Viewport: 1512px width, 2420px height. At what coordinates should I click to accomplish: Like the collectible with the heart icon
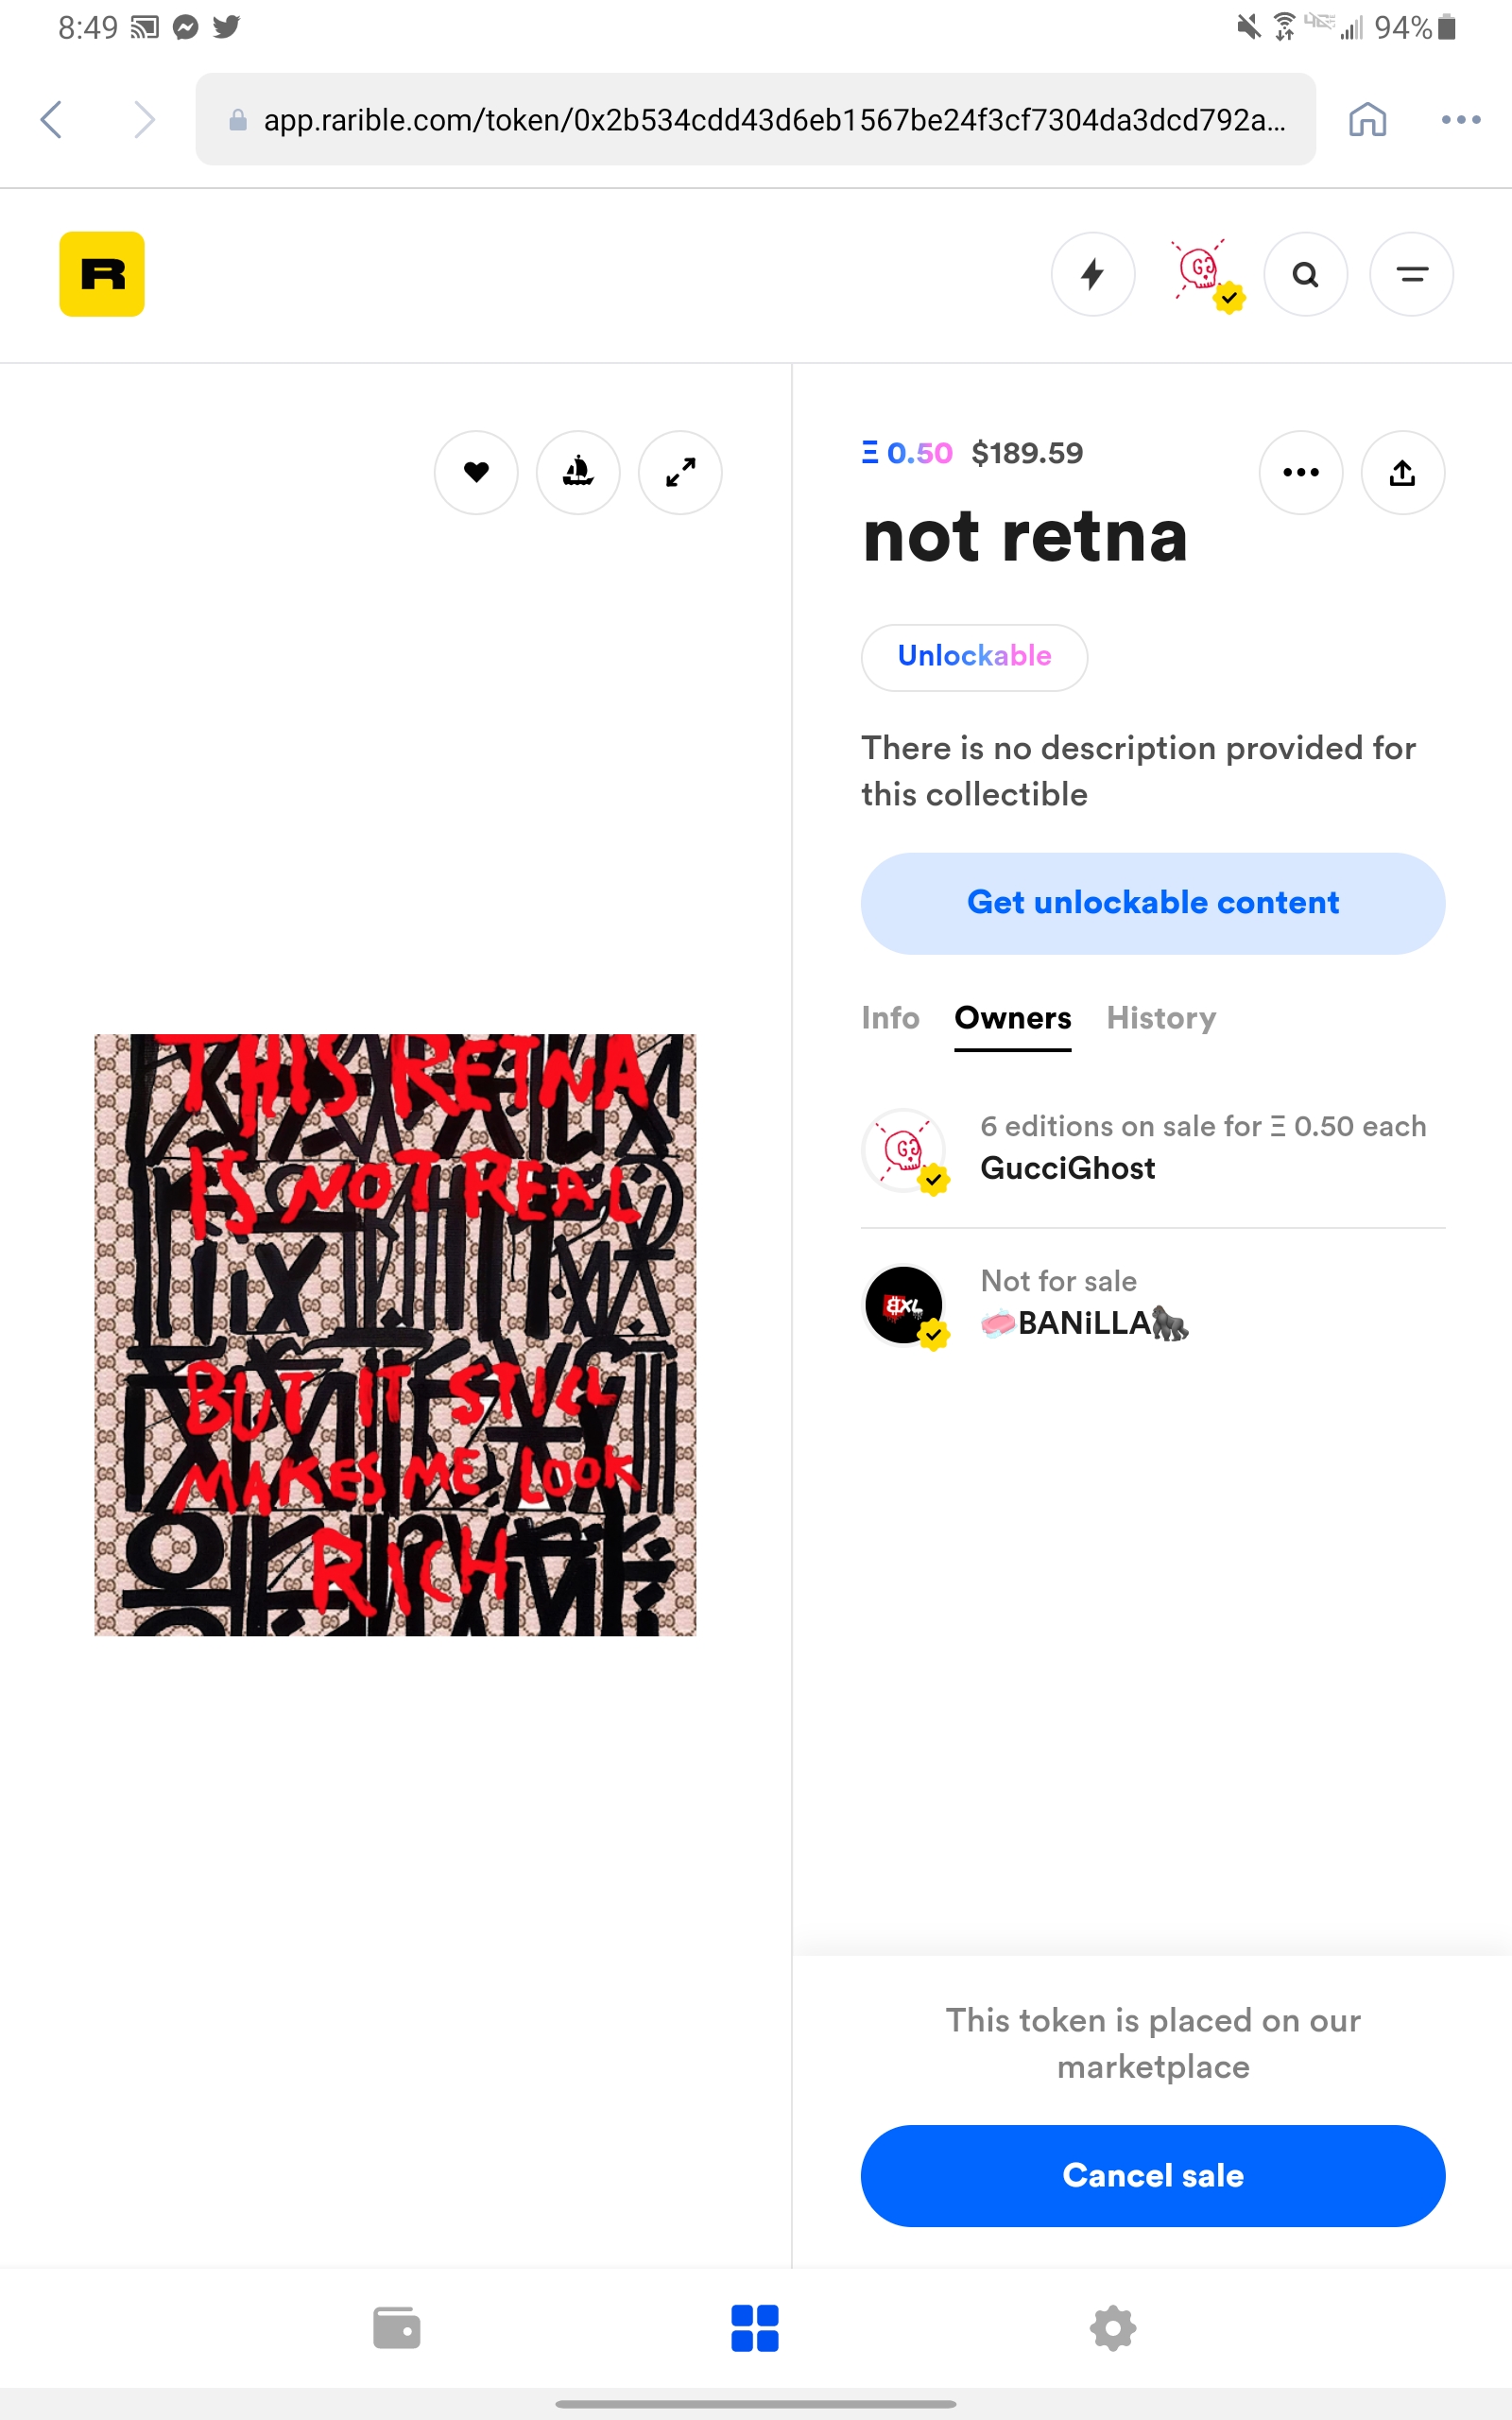click(x=476, y=472)
